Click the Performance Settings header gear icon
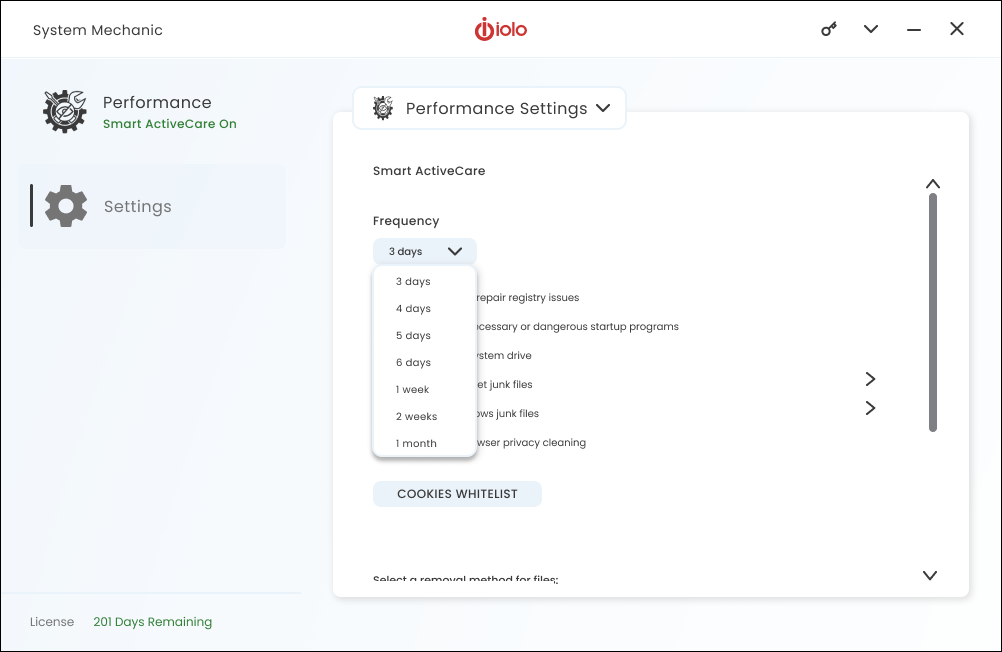The image size is (1002, 652). click(383, 108)
